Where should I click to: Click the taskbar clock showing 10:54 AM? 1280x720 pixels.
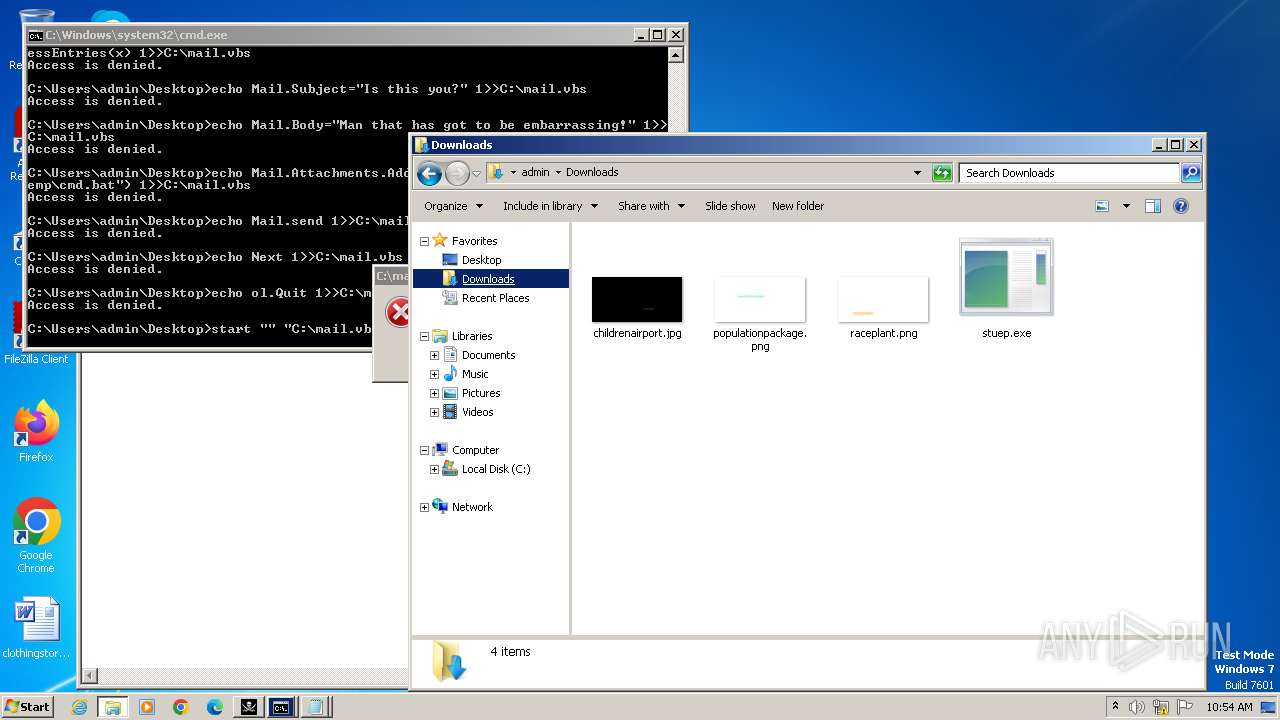pos(1229,707)
